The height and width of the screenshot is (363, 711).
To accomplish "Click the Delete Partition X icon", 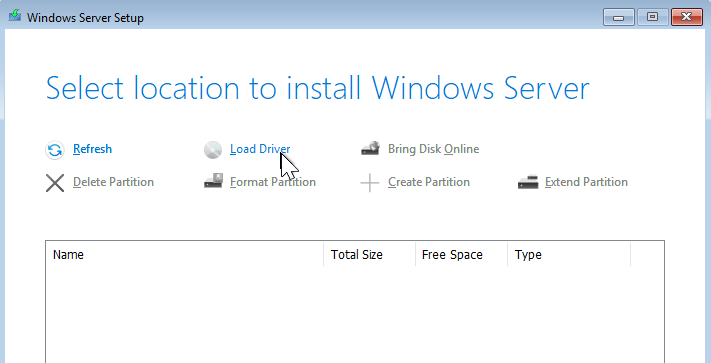I will pos(55,183).
